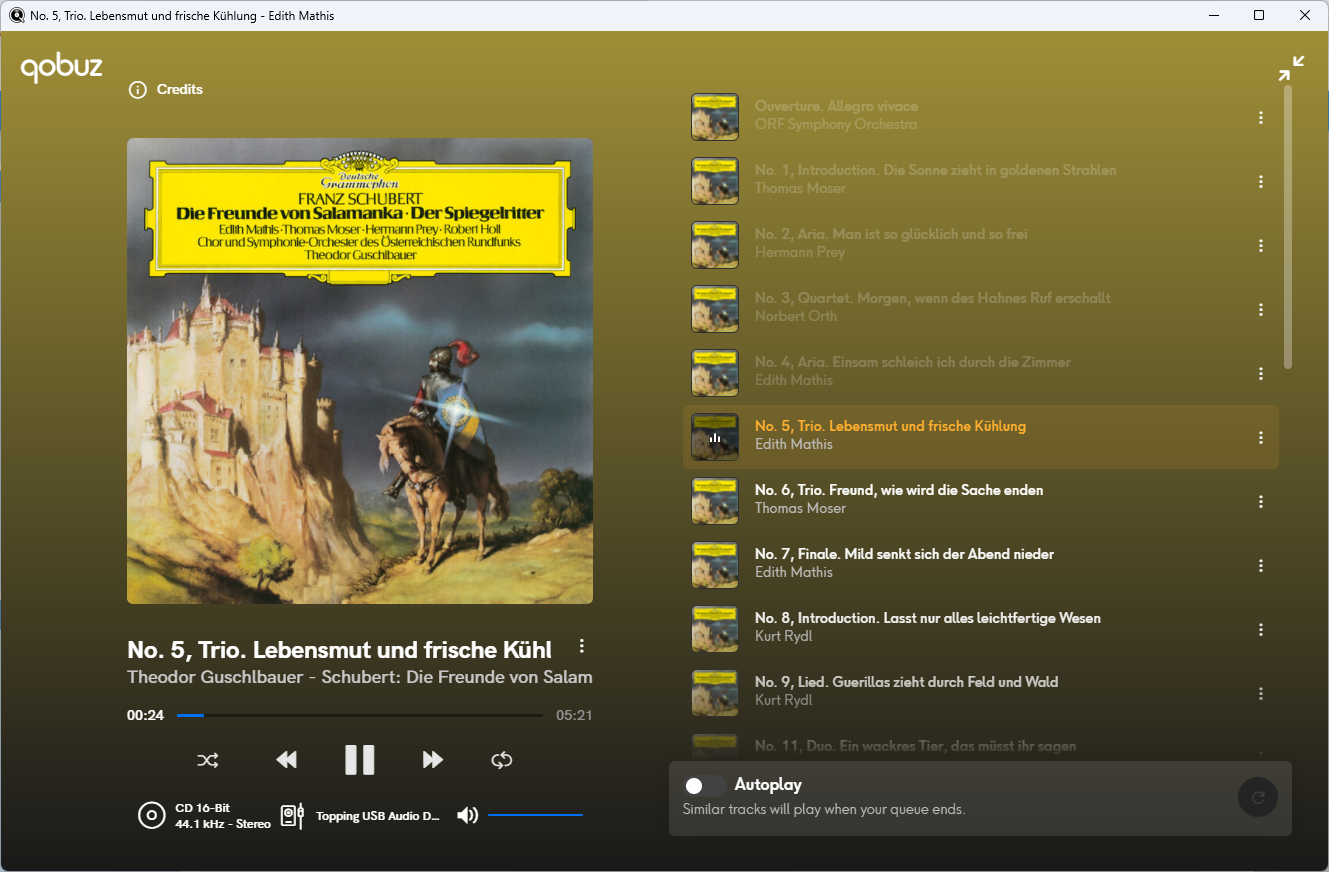Click the Qobuz logo

(x=62, y=67)
